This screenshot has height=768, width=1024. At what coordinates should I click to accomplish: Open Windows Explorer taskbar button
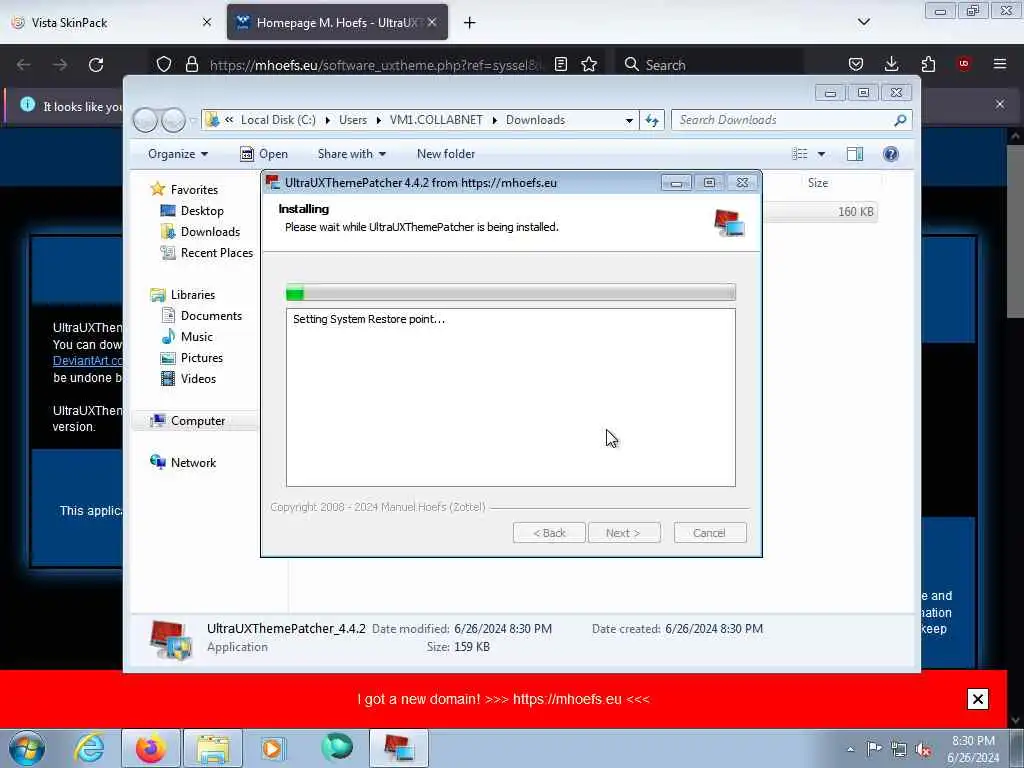(x=212, y=748)
